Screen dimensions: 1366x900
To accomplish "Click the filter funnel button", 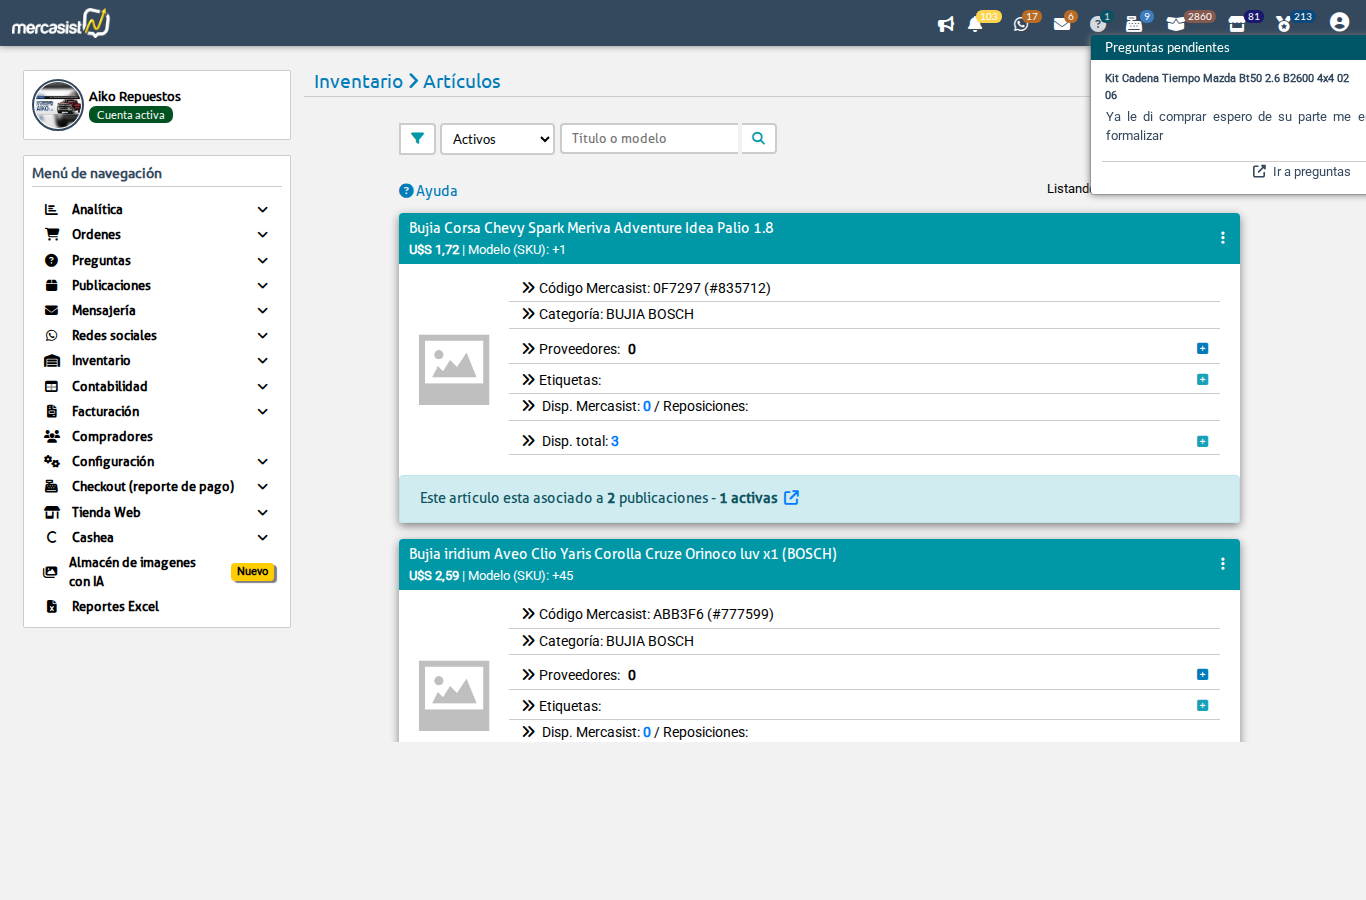I will (417, 139).
